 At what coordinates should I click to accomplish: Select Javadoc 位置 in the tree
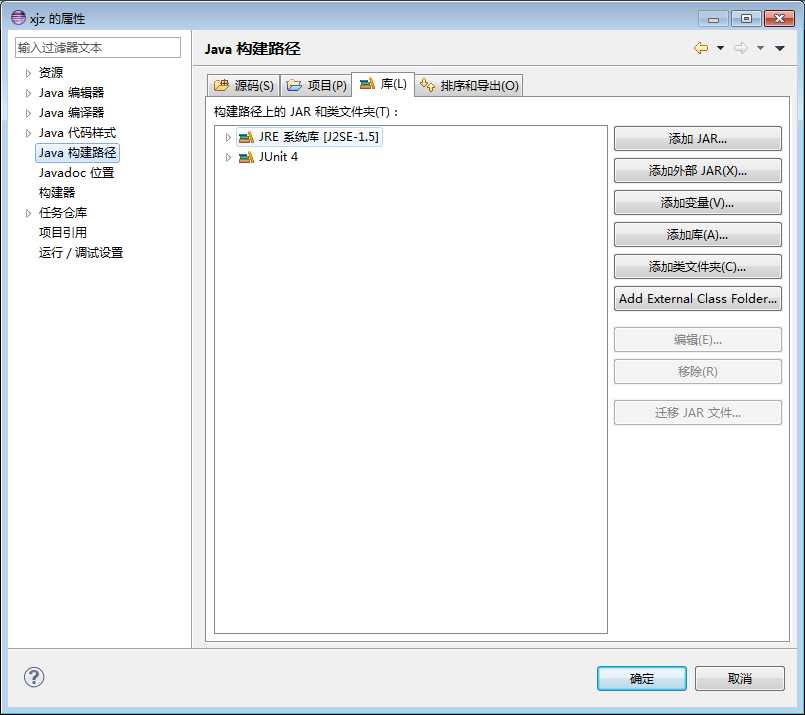76,173
